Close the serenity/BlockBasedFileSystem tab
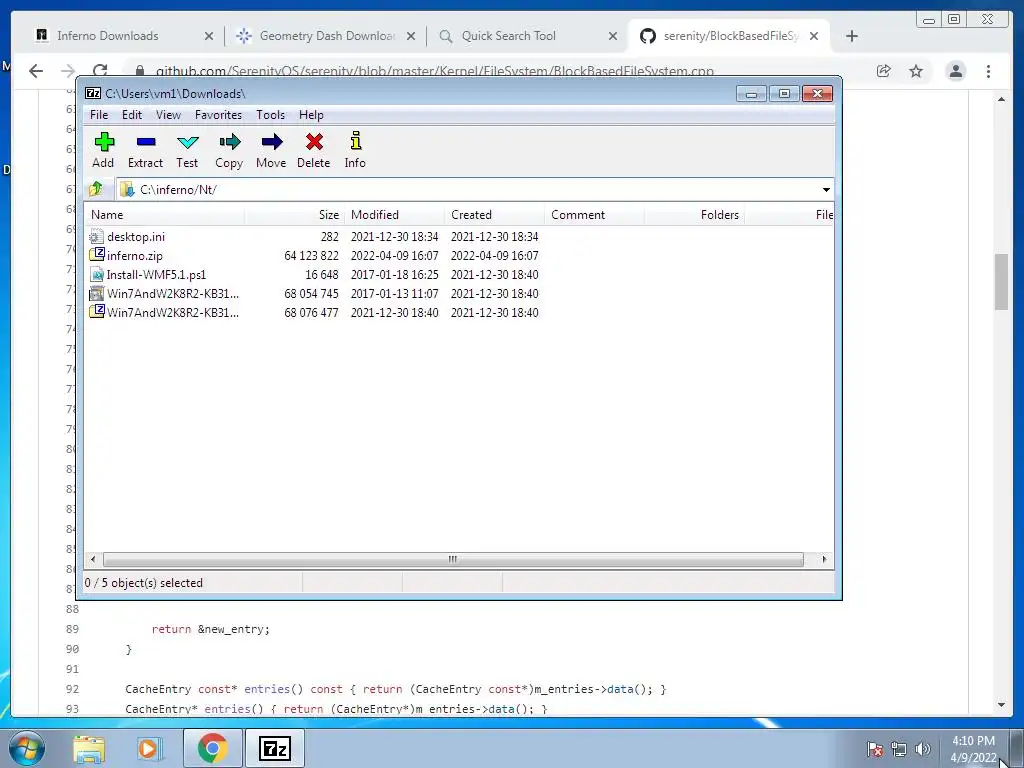 [814, 37]
